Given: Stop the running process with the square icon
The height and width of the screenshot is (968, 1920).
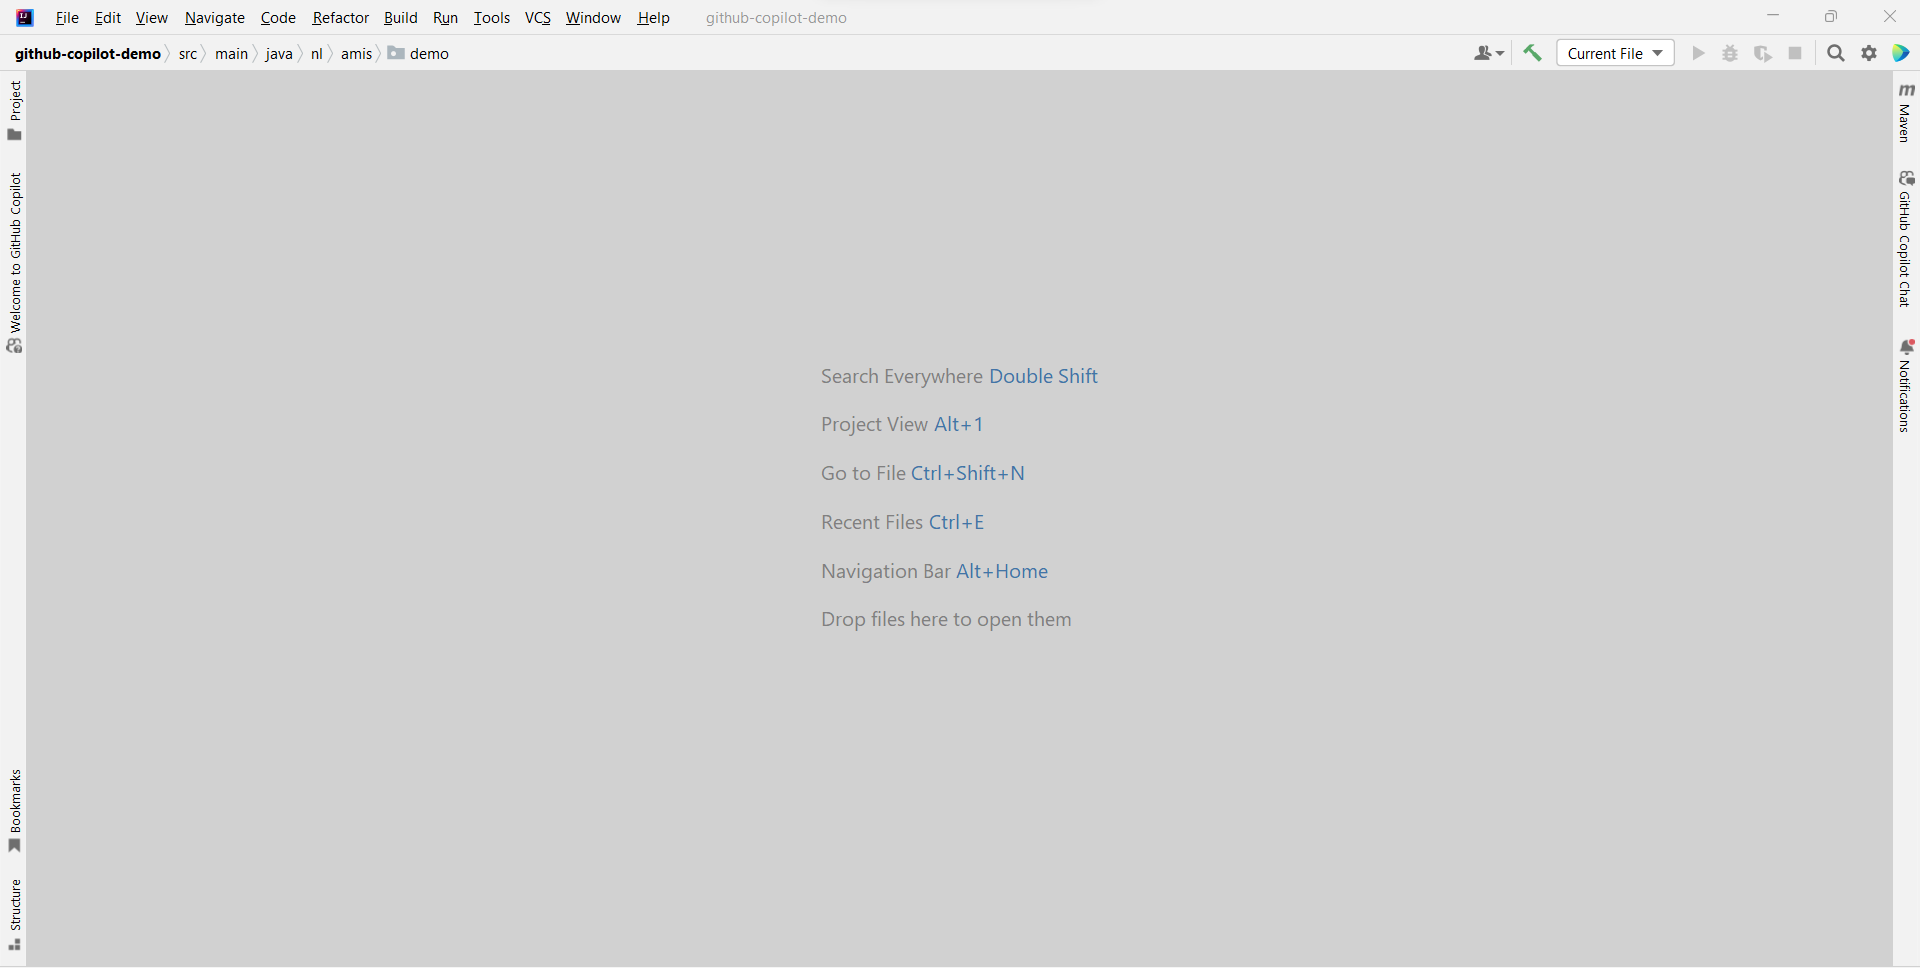Looking at the screenshot, I should coord(1796,53).
